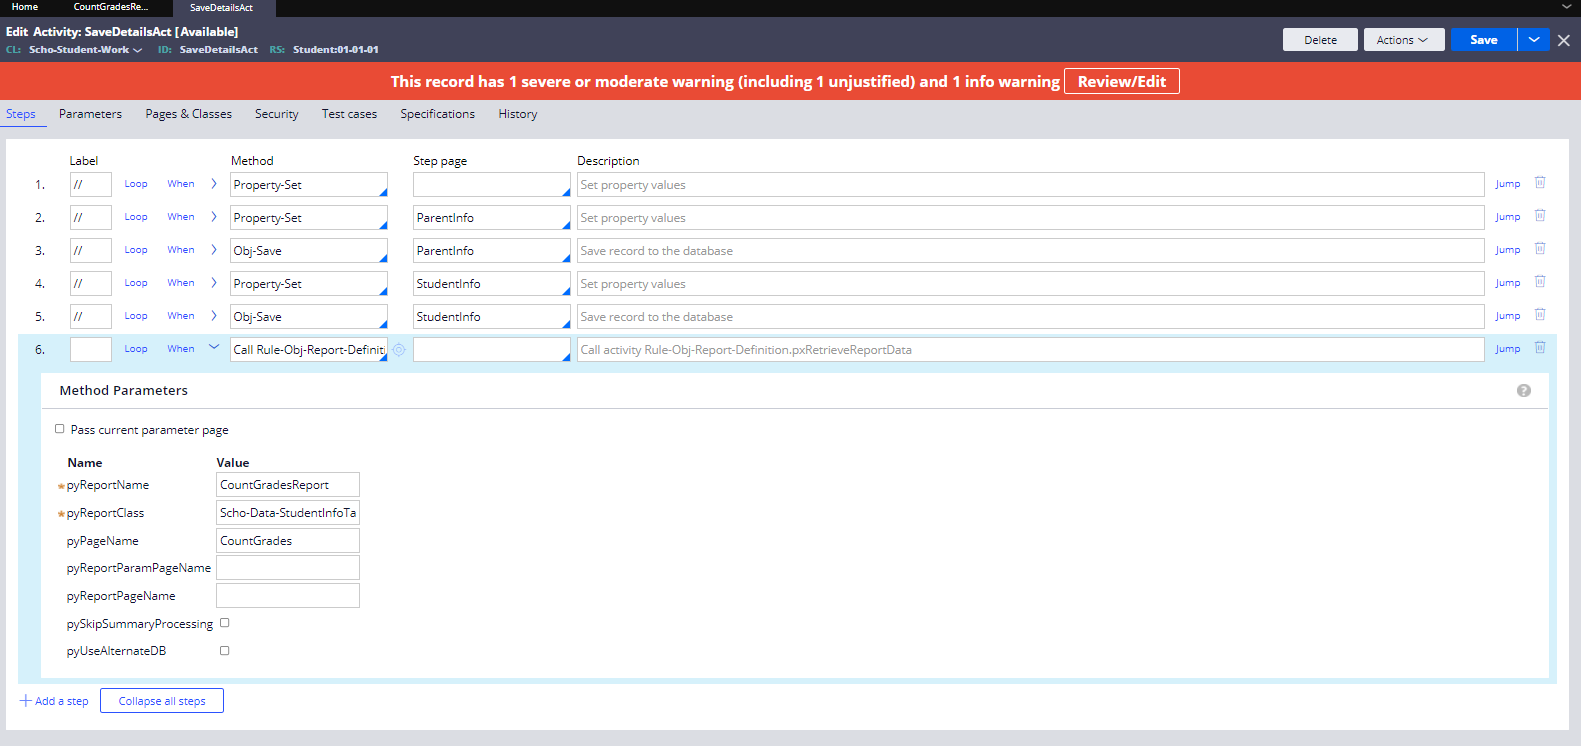Viewport: 1581px width, 746px height.
Task: Click the plus icon to add a step
Action: click(26, 701)
